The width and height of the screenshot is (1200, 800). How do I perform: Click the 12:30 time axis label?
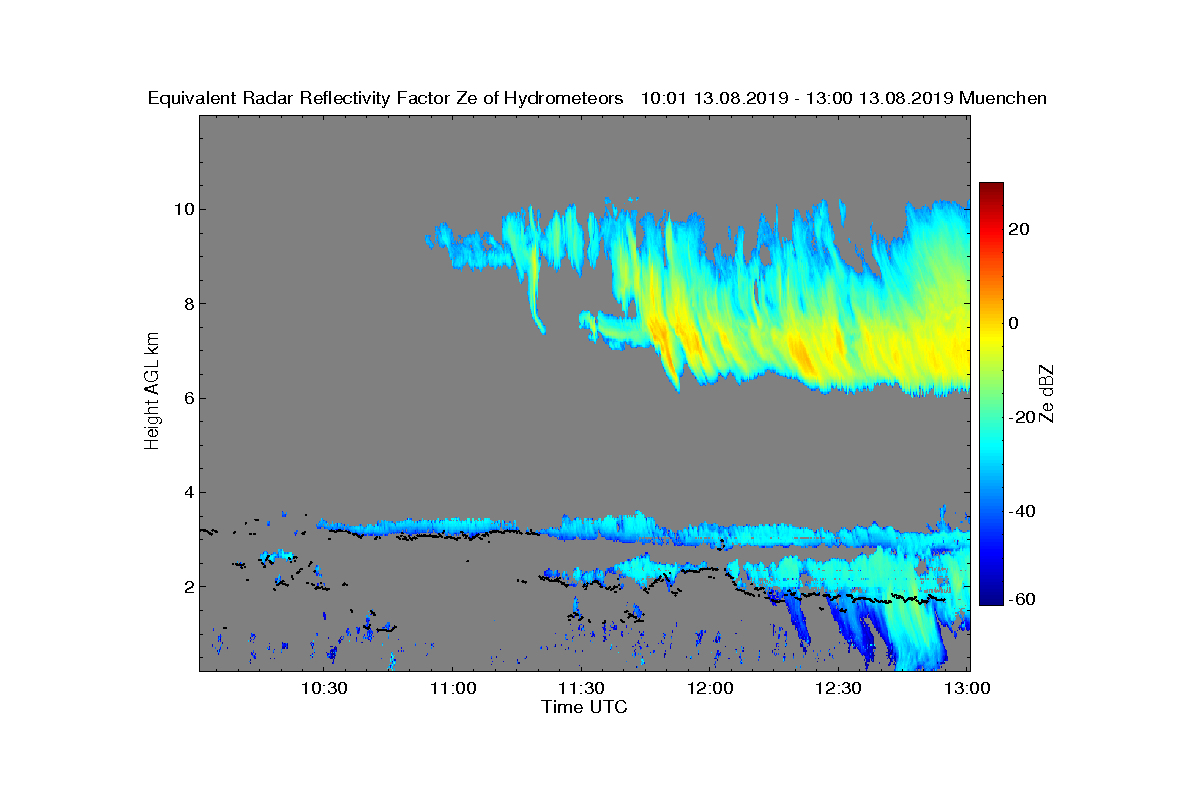[840, 688]
